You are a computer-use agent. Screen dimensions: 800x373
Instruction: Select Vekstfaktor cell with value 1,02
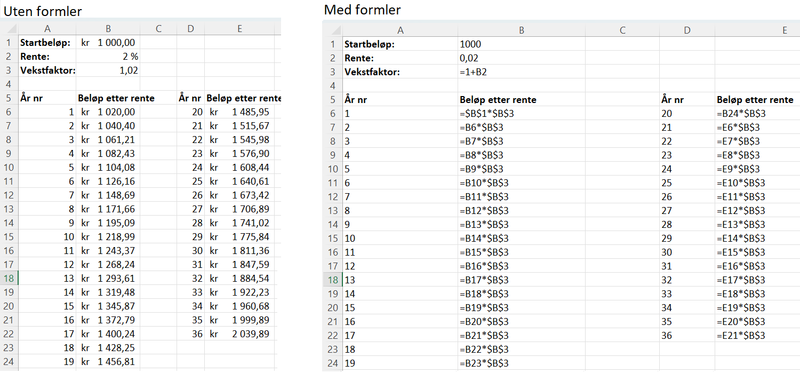click(108, 70)
